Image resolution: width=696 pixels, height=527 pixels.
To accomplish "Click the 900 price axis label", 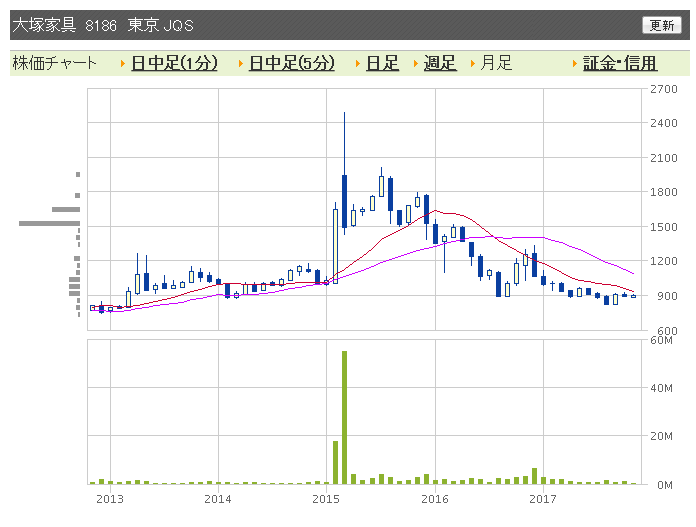I will tap(668, 296).
